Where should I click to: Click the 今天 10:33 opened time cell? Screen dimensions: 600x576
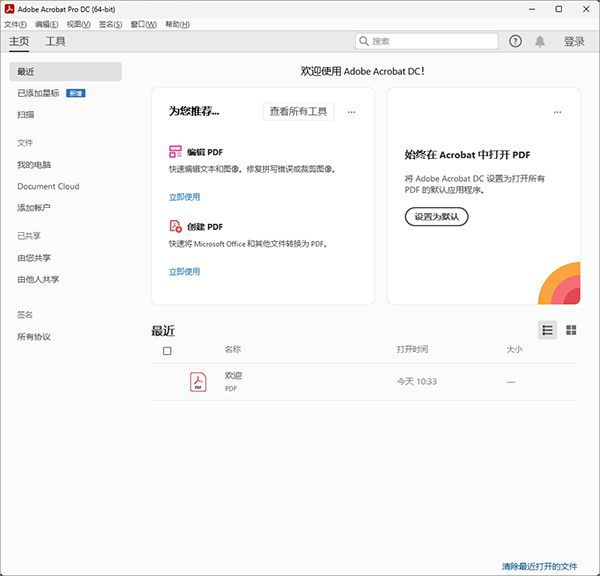tap(417, 382)
